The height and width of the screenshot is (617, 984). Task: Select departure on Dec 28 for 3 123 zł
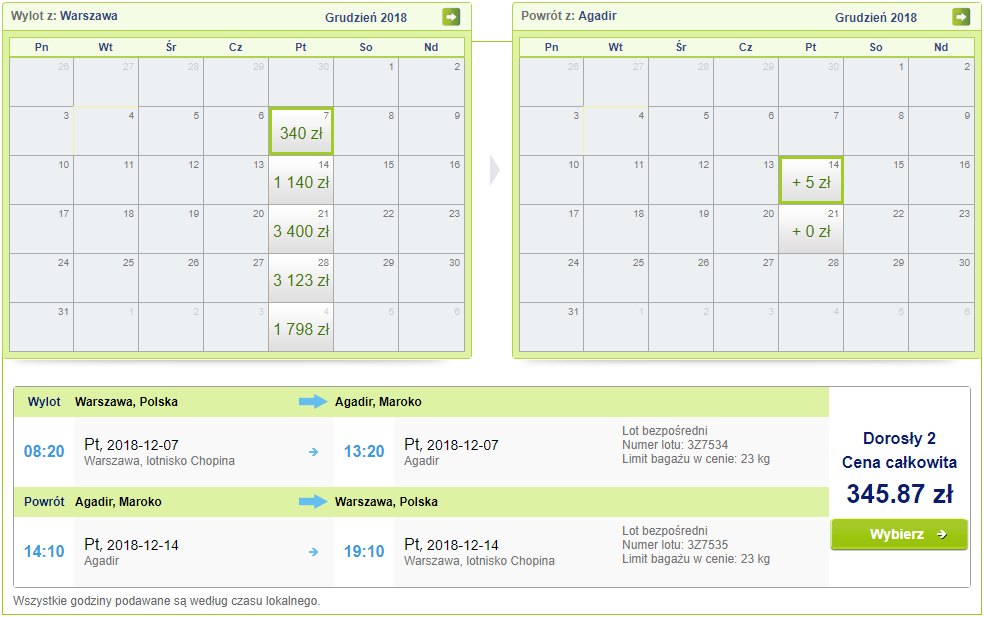[x=301, y=279]
